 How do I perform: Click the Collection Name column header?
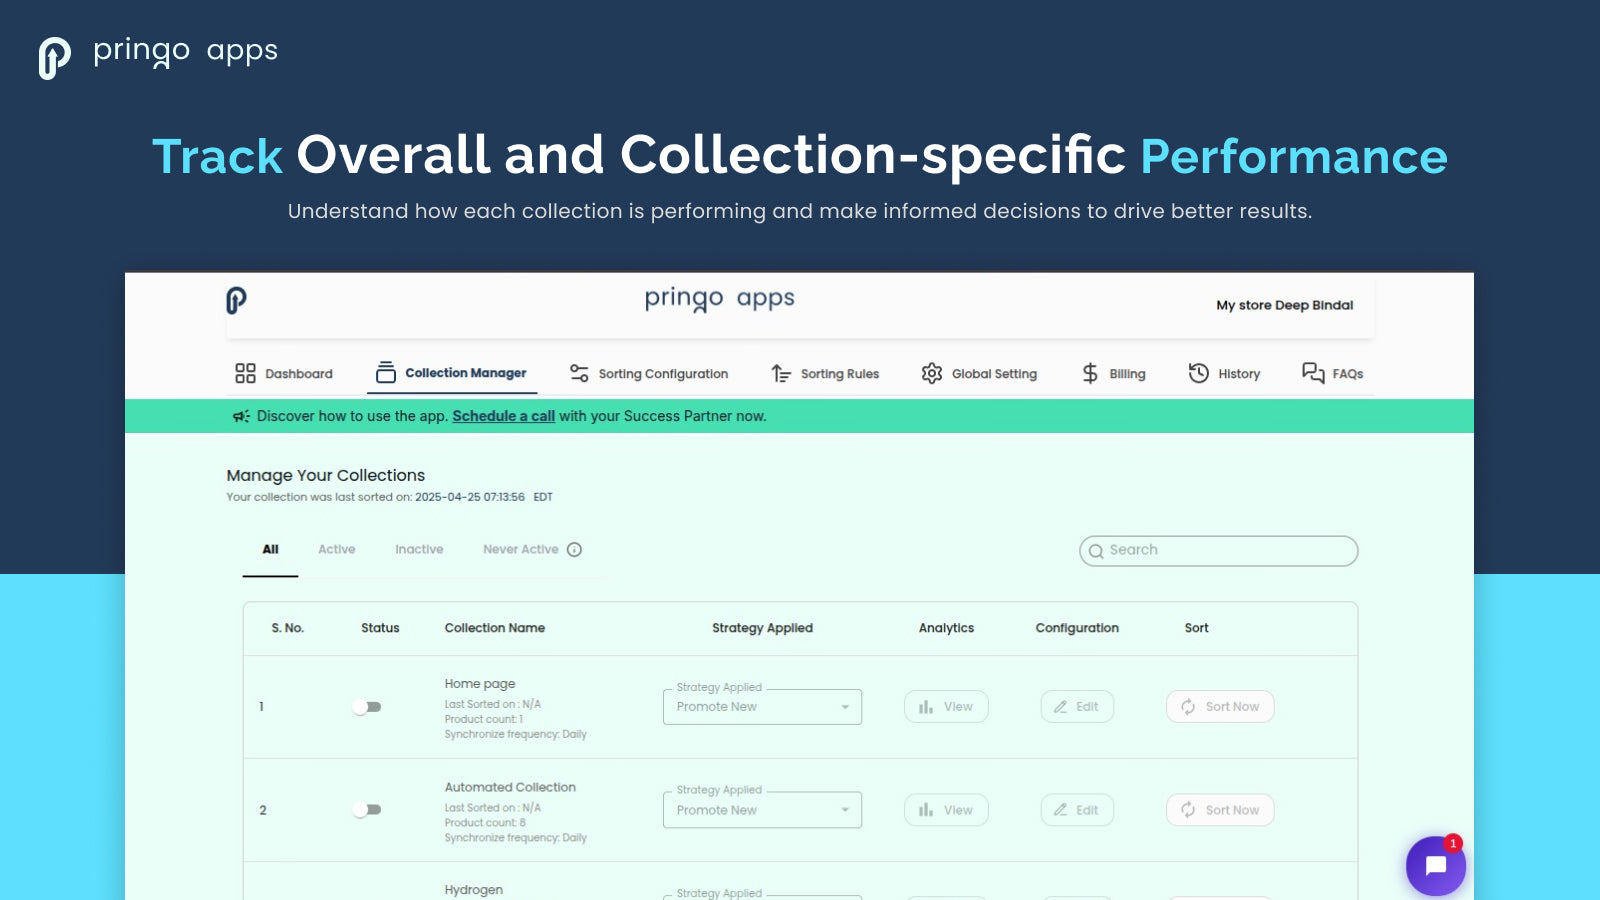pos(495,628)
